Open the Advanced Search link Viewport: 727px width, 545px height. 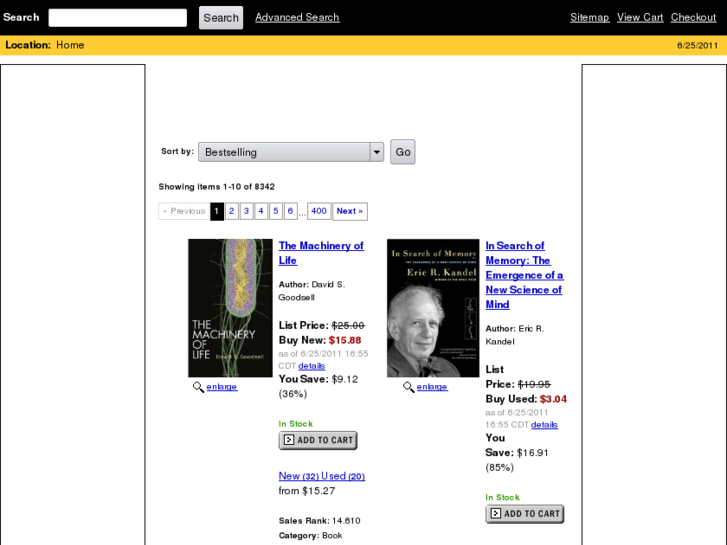click(297, 17)
